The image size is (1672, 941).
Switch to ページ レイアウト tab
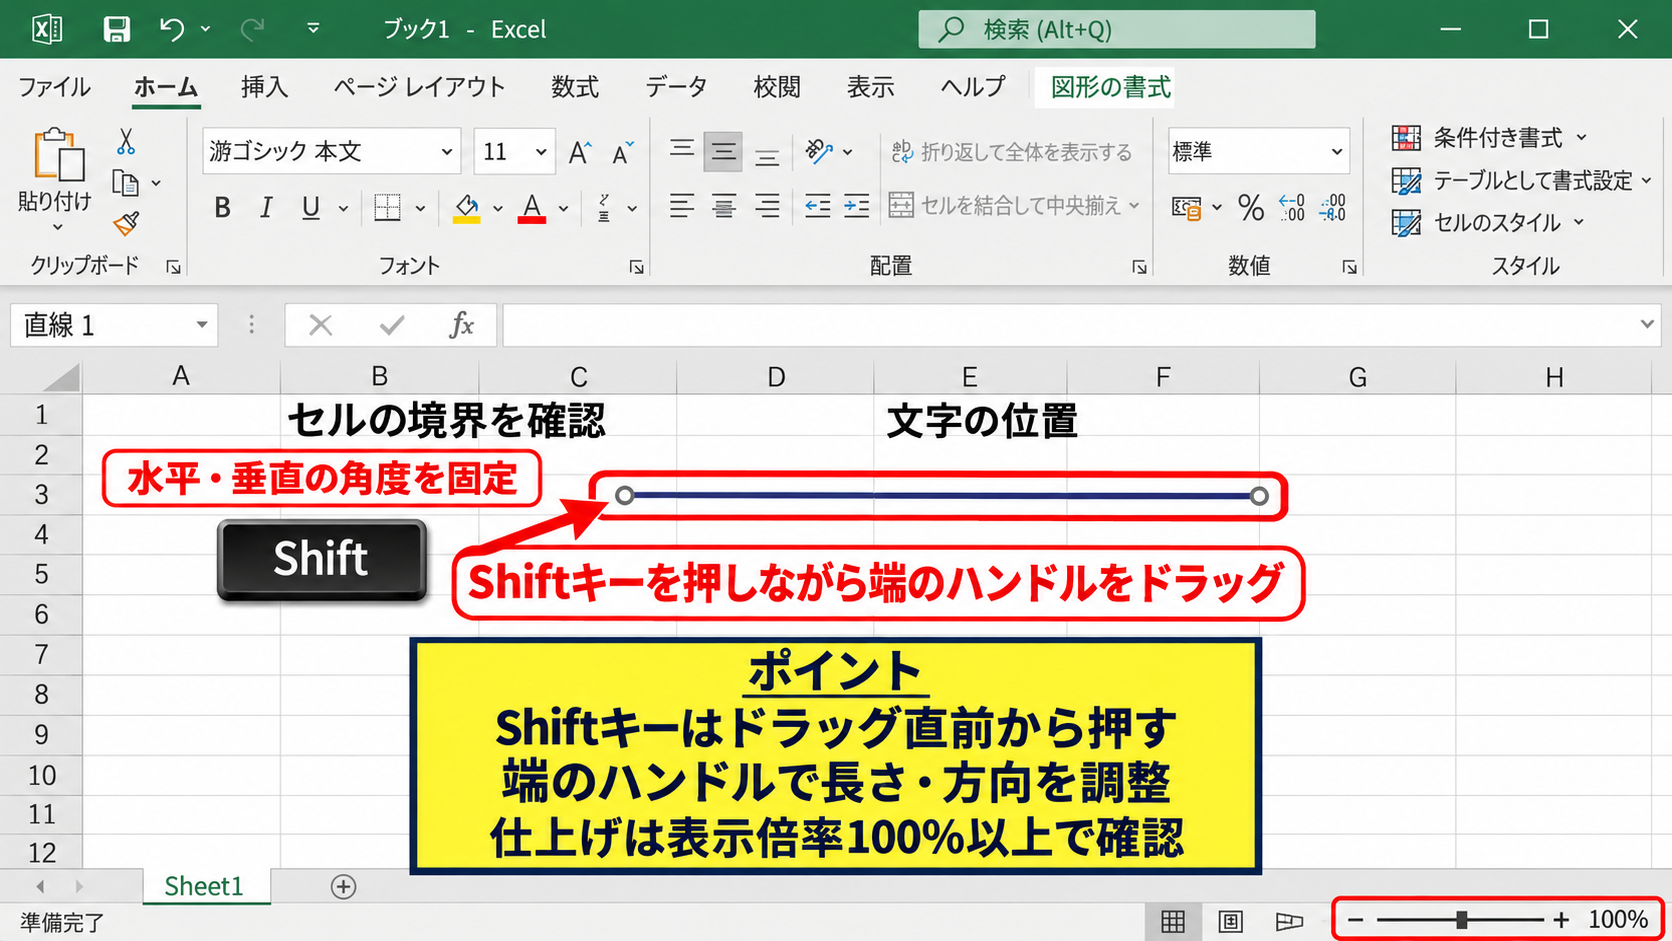point(420,87)
